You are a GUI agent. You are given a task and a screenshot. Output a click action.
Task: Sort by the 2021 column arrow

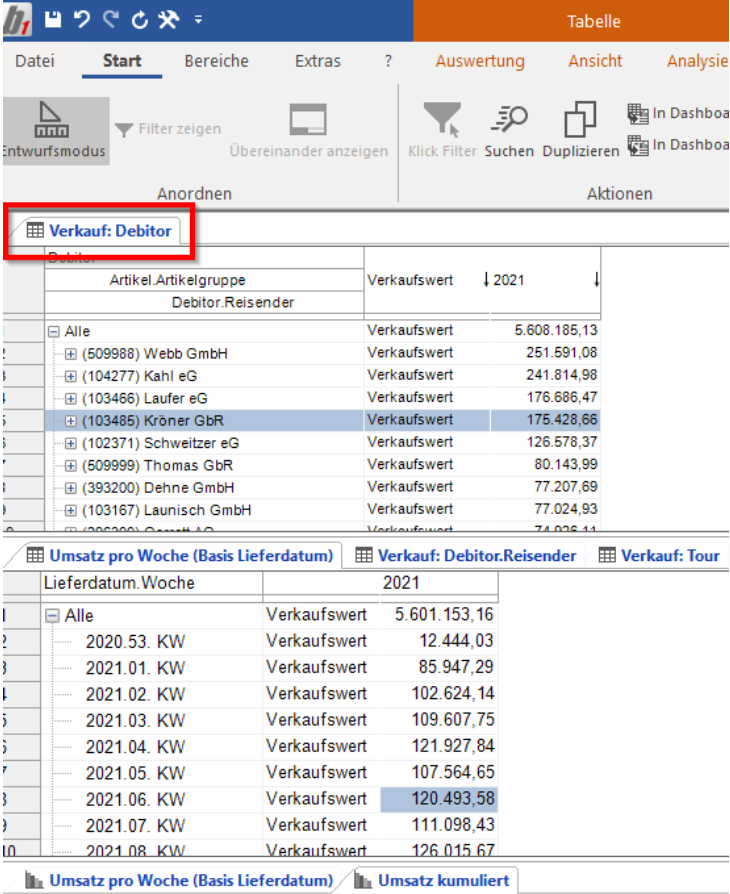coord(596,280)
